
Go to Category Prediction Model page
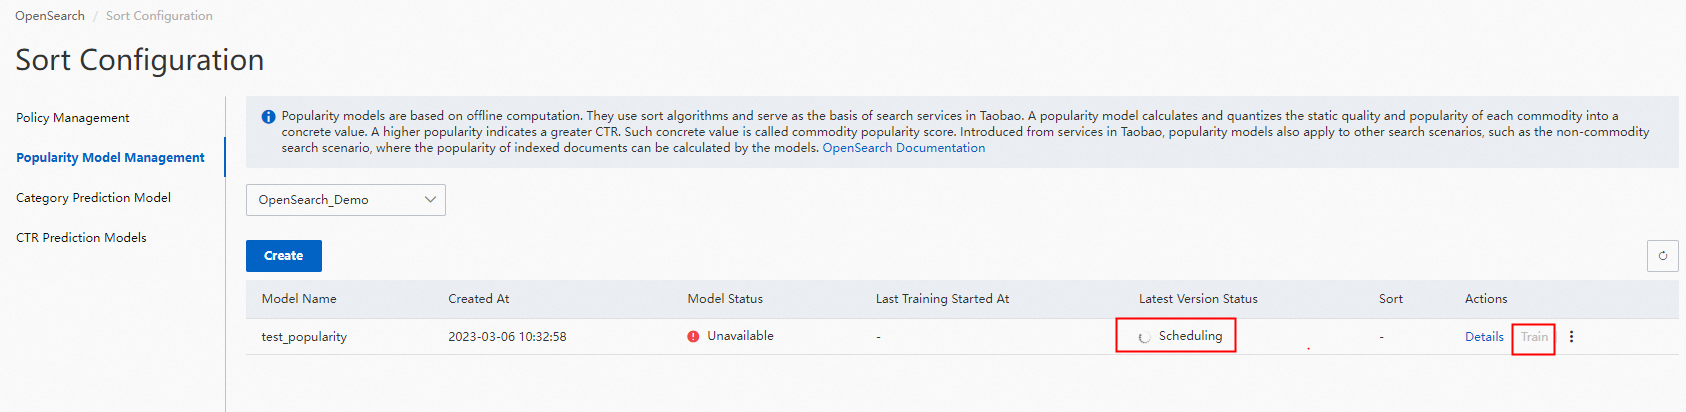(x=93, y=198)
